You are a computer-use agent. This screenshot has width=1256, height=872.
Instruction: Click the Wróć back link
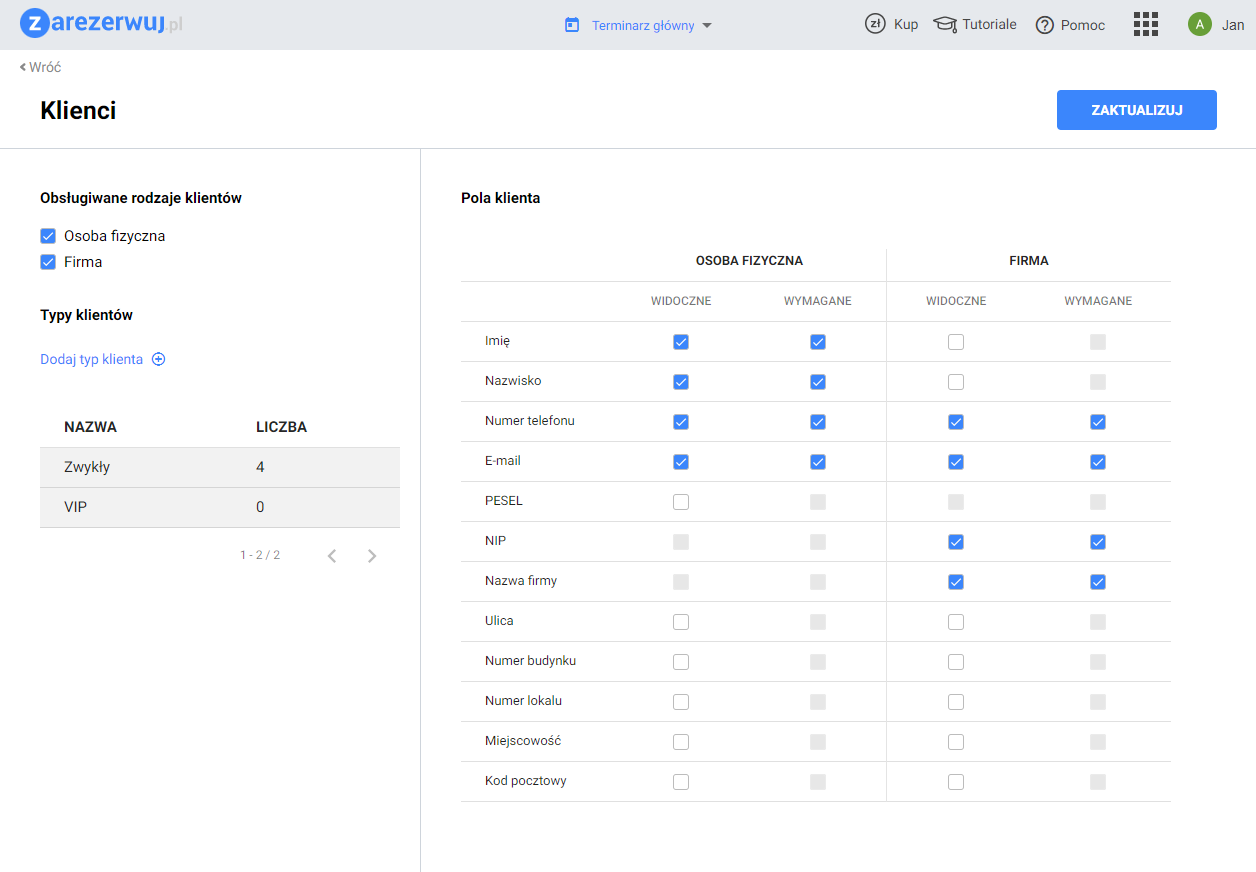(x=40, y=67)
